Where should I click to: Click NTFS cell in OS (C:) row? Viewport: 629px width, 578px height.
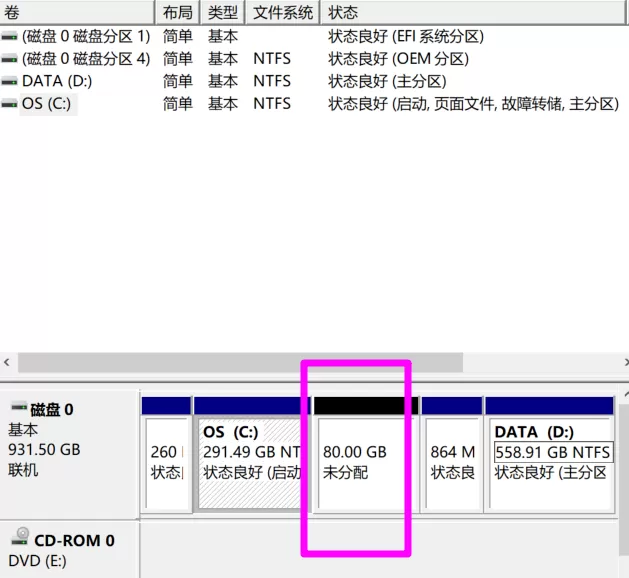pos(272,104)
